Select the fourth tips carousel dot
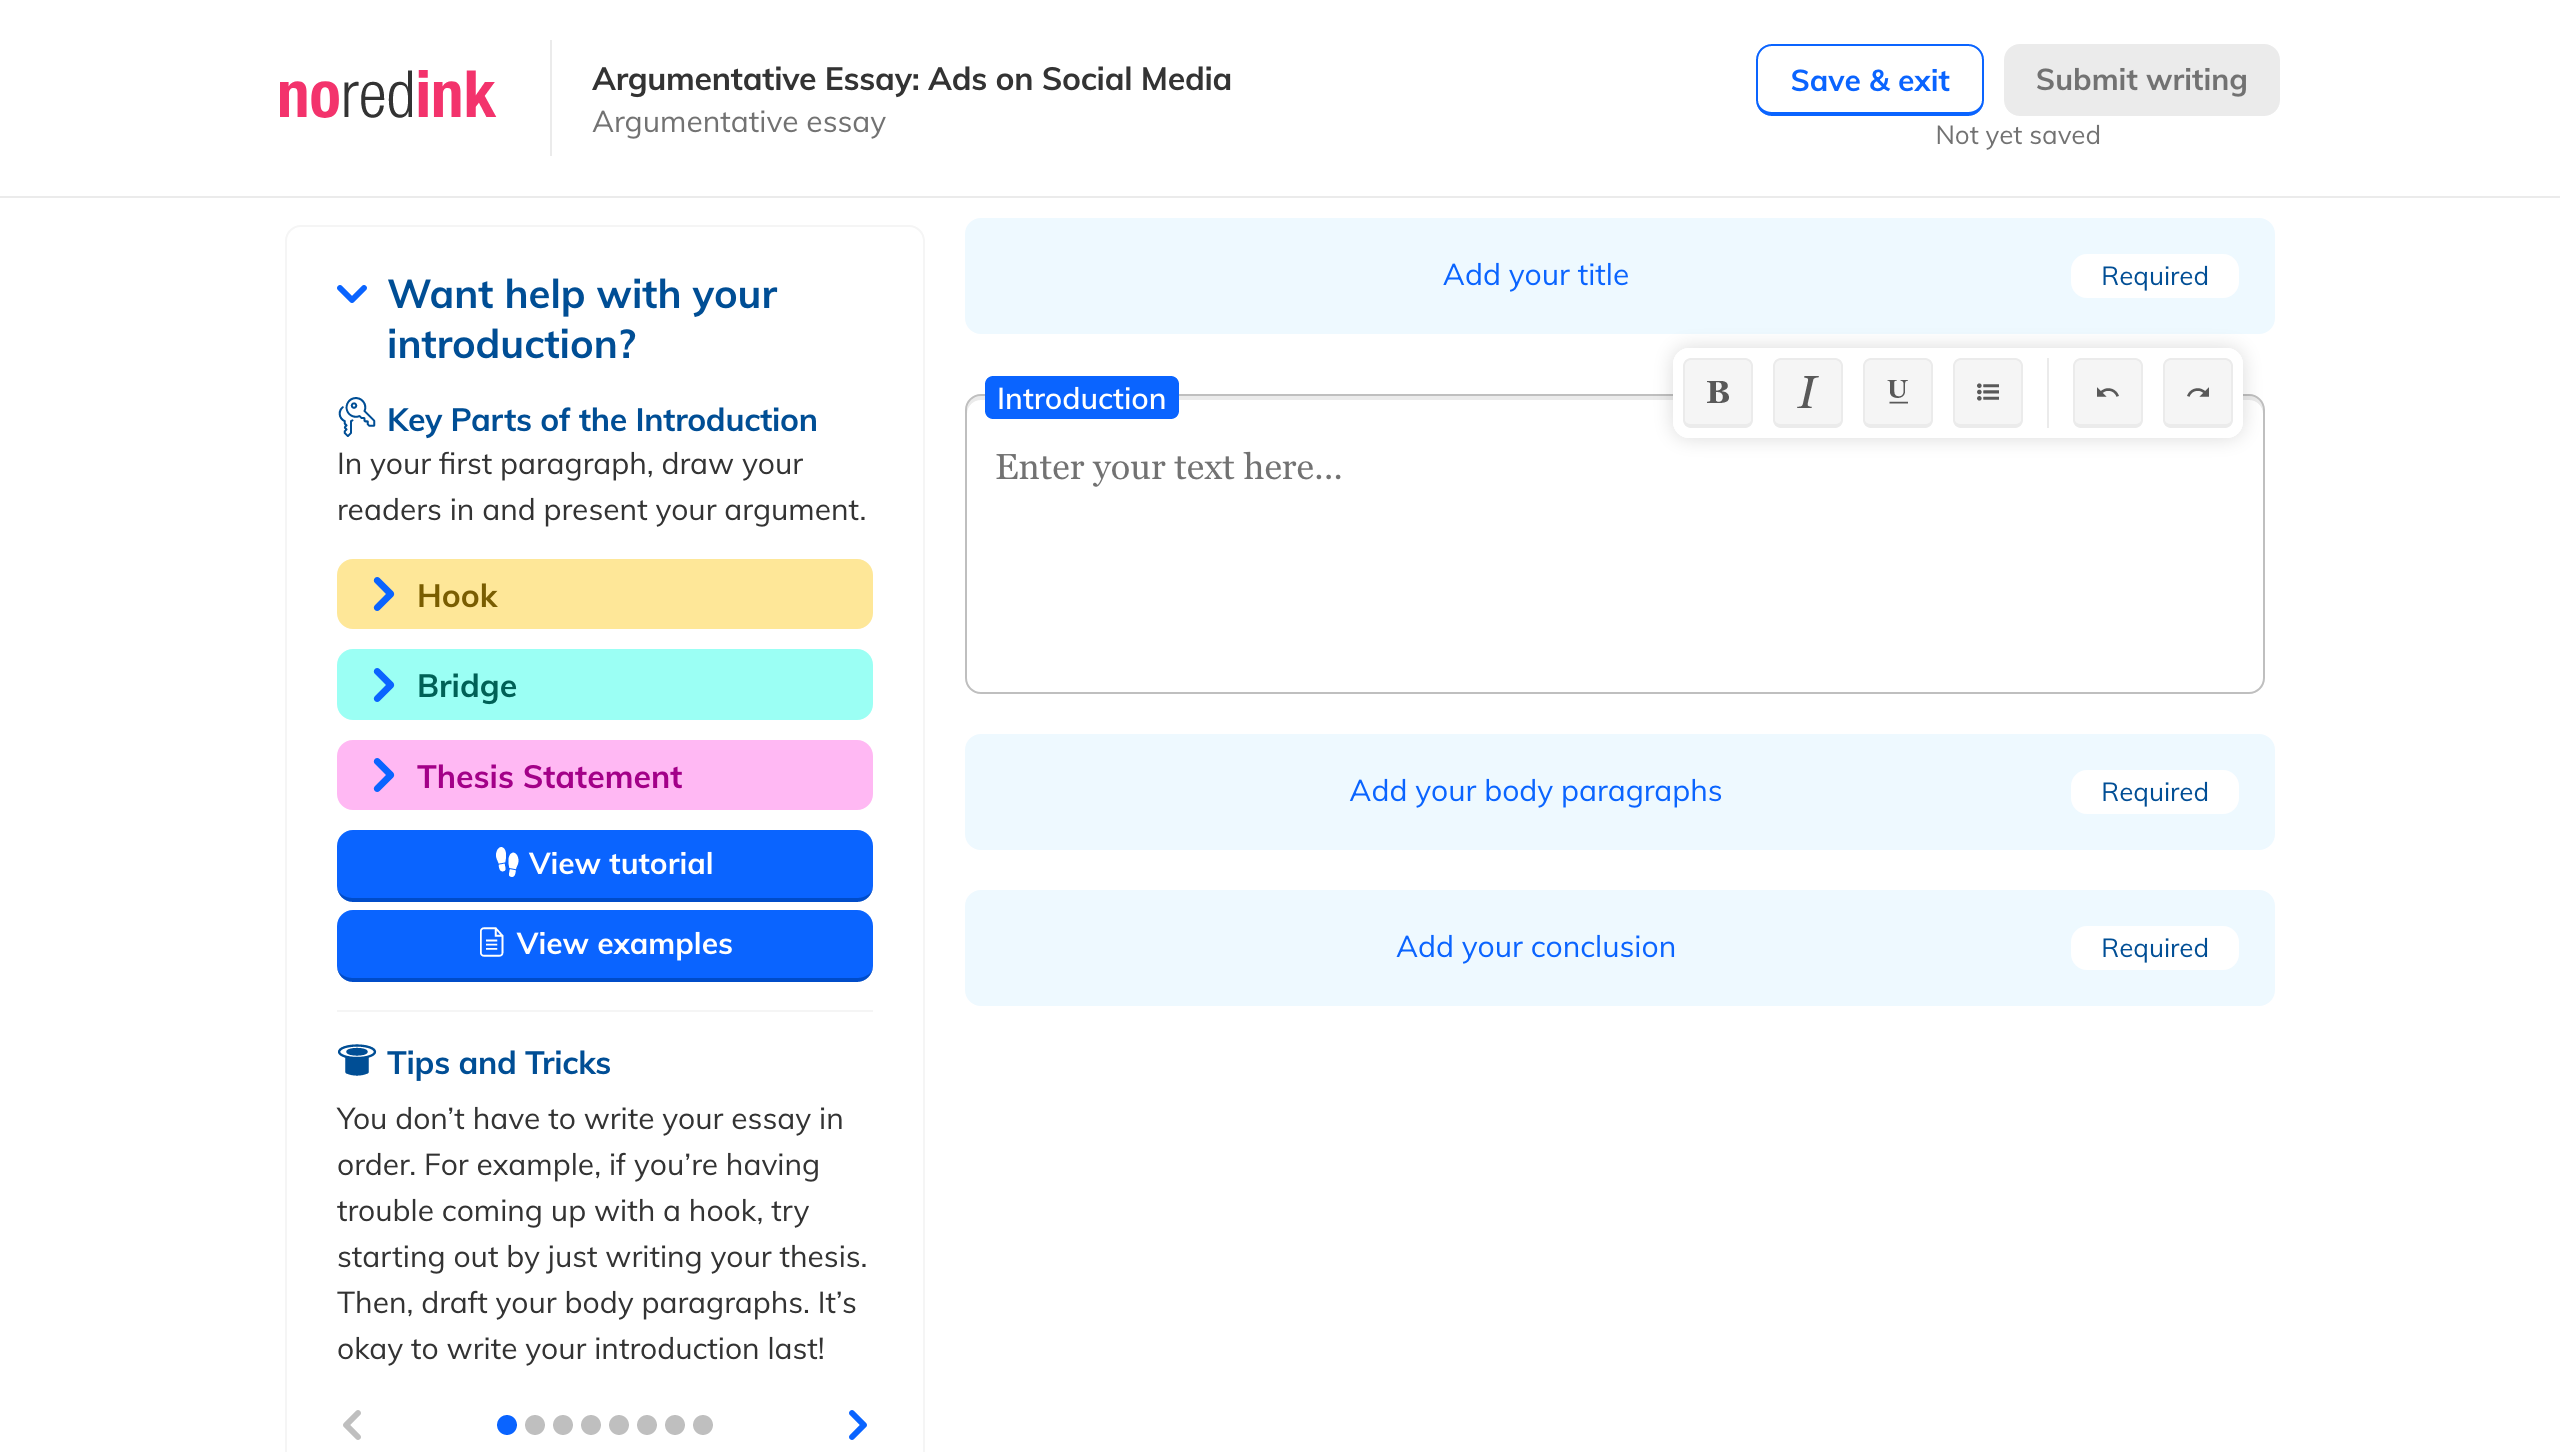The width and height of the screenshot is (2560, 1452). pyautogui.click(x=591, y=1424)
